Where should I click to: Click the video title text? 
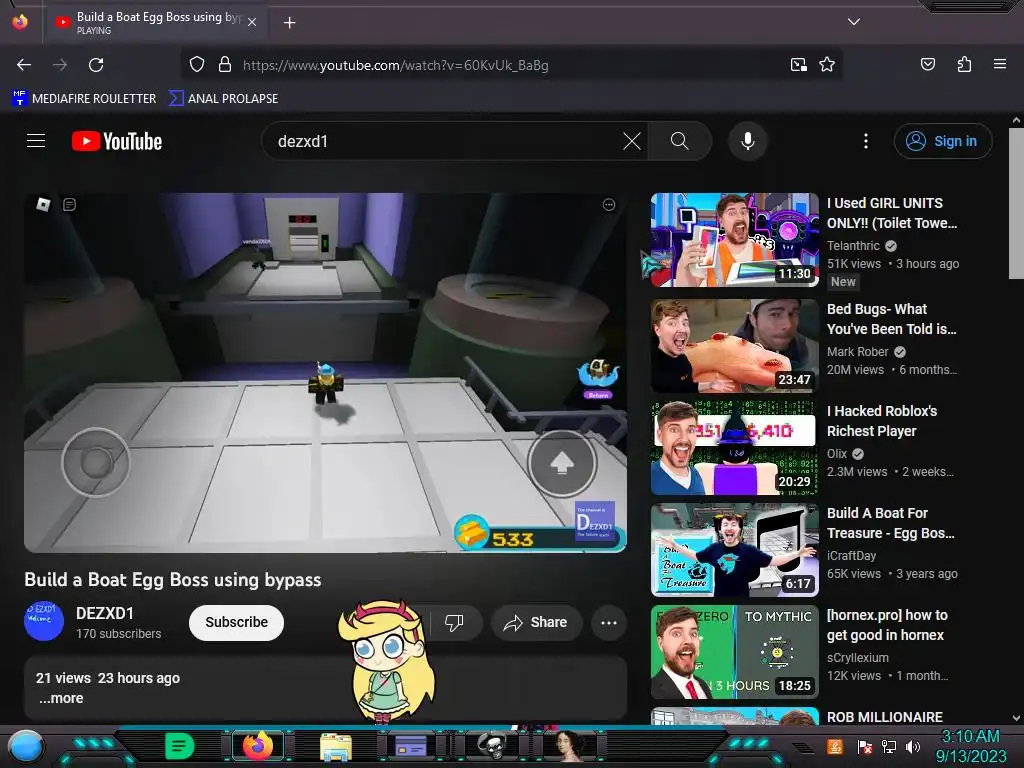(172, 580)
